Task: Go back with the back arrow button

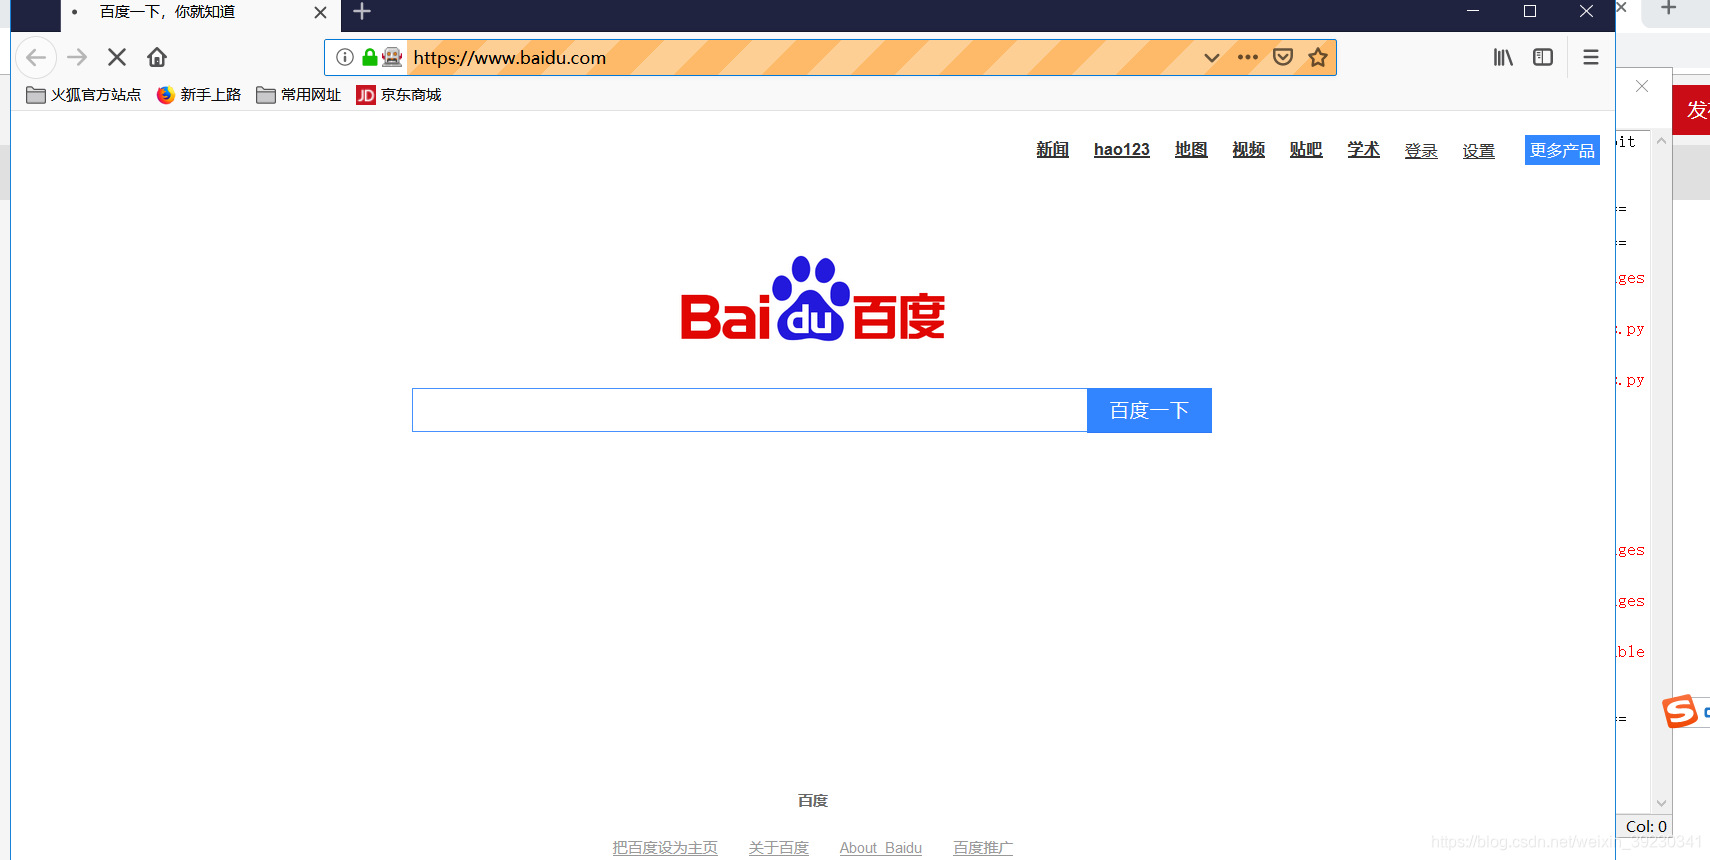Action: point(36,57)
